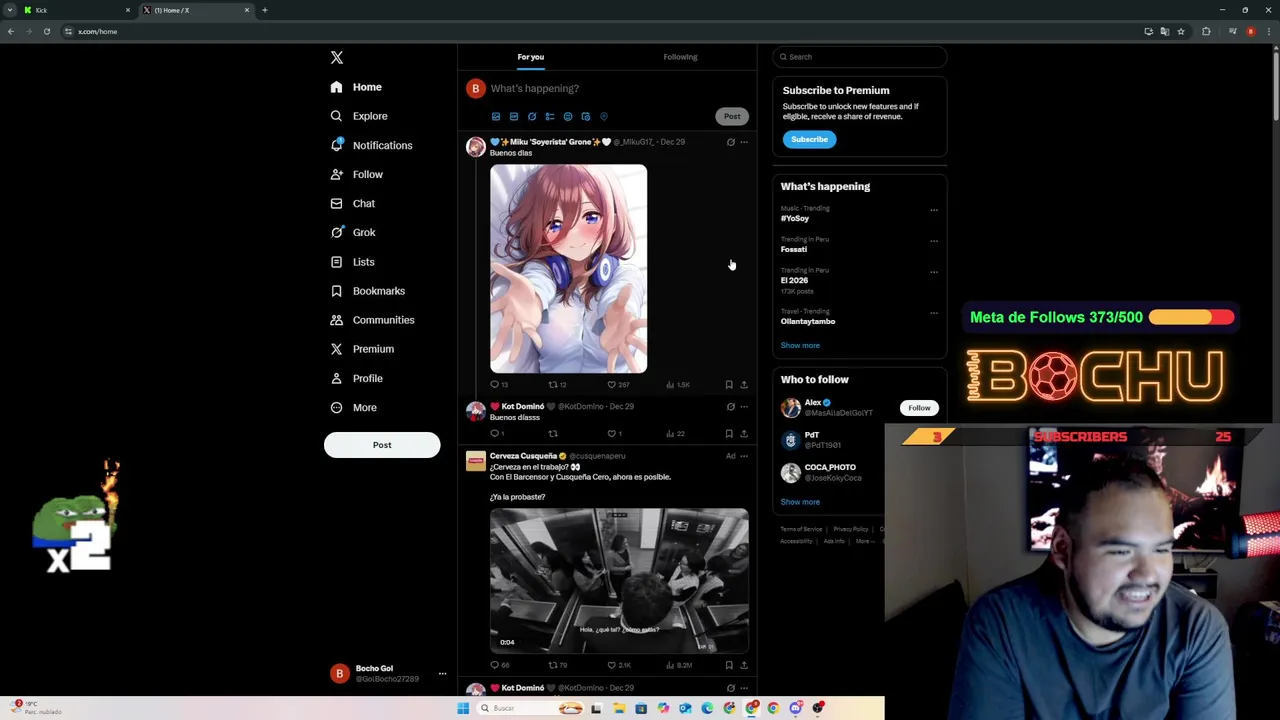Like the Miku Soyerista post

[617, 384]
